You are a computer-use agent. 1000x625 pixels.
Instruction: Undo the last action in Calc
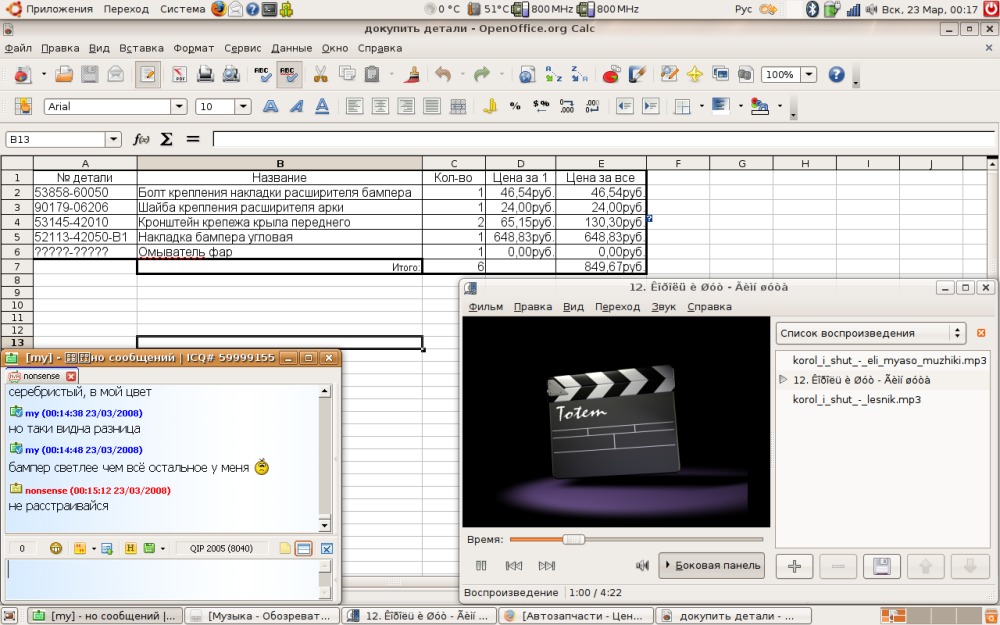pyautogui.click(x=443, y=75)
